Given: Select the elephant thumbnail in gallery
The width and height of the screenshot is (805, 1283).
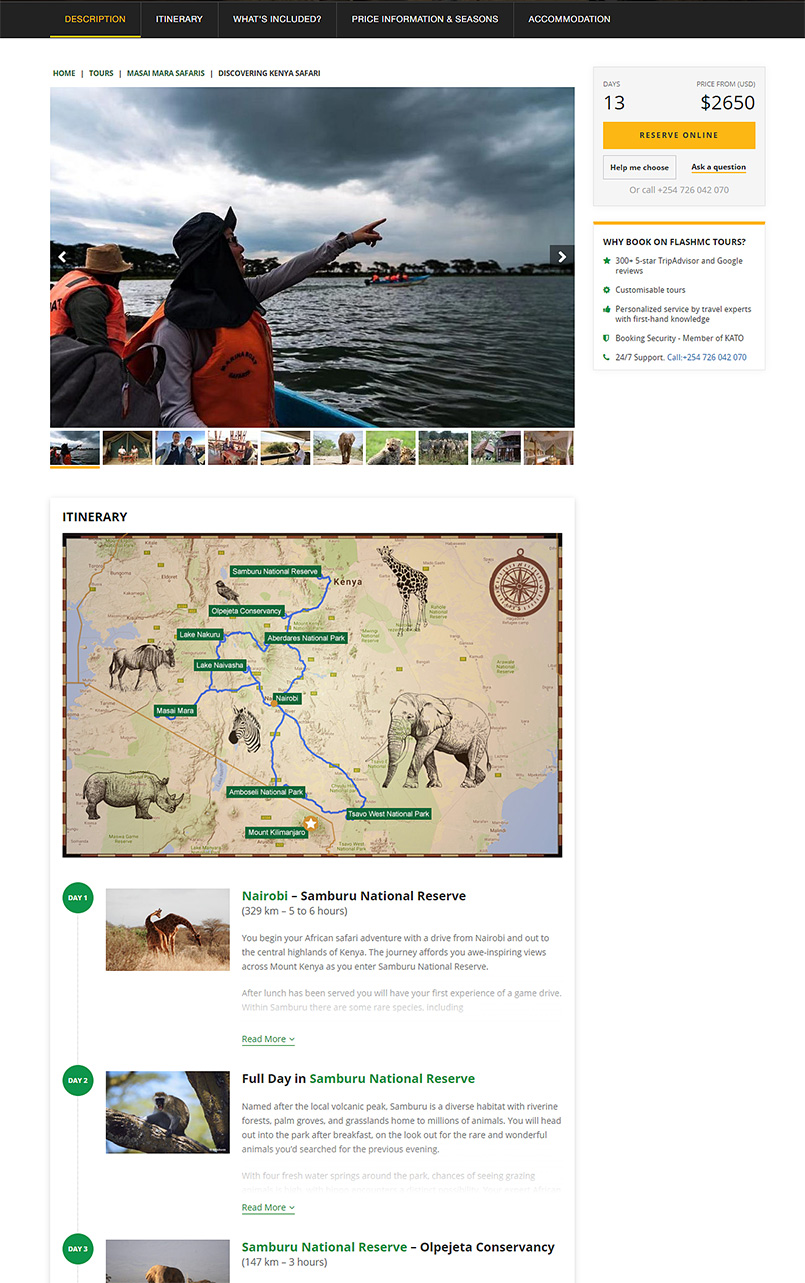Looking at the screenshot, I should point(338,448).
